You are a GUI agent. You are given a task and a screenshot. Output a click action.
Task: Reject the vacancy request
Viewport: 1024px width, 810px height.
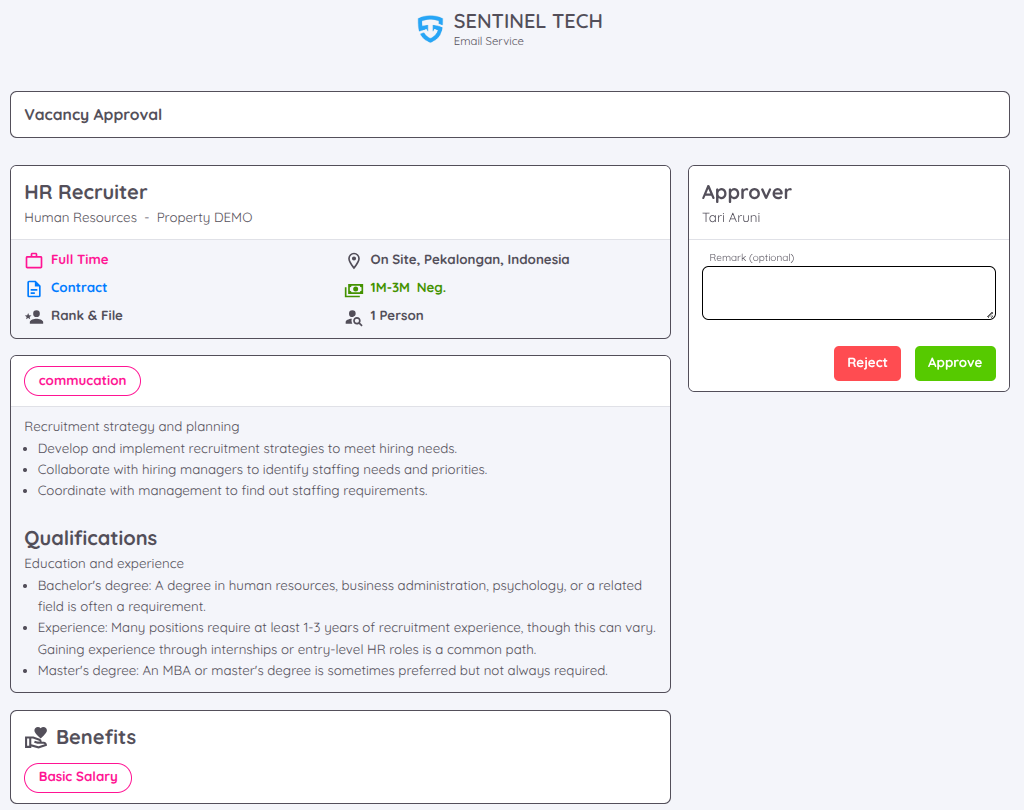click(x=867, y=363)
